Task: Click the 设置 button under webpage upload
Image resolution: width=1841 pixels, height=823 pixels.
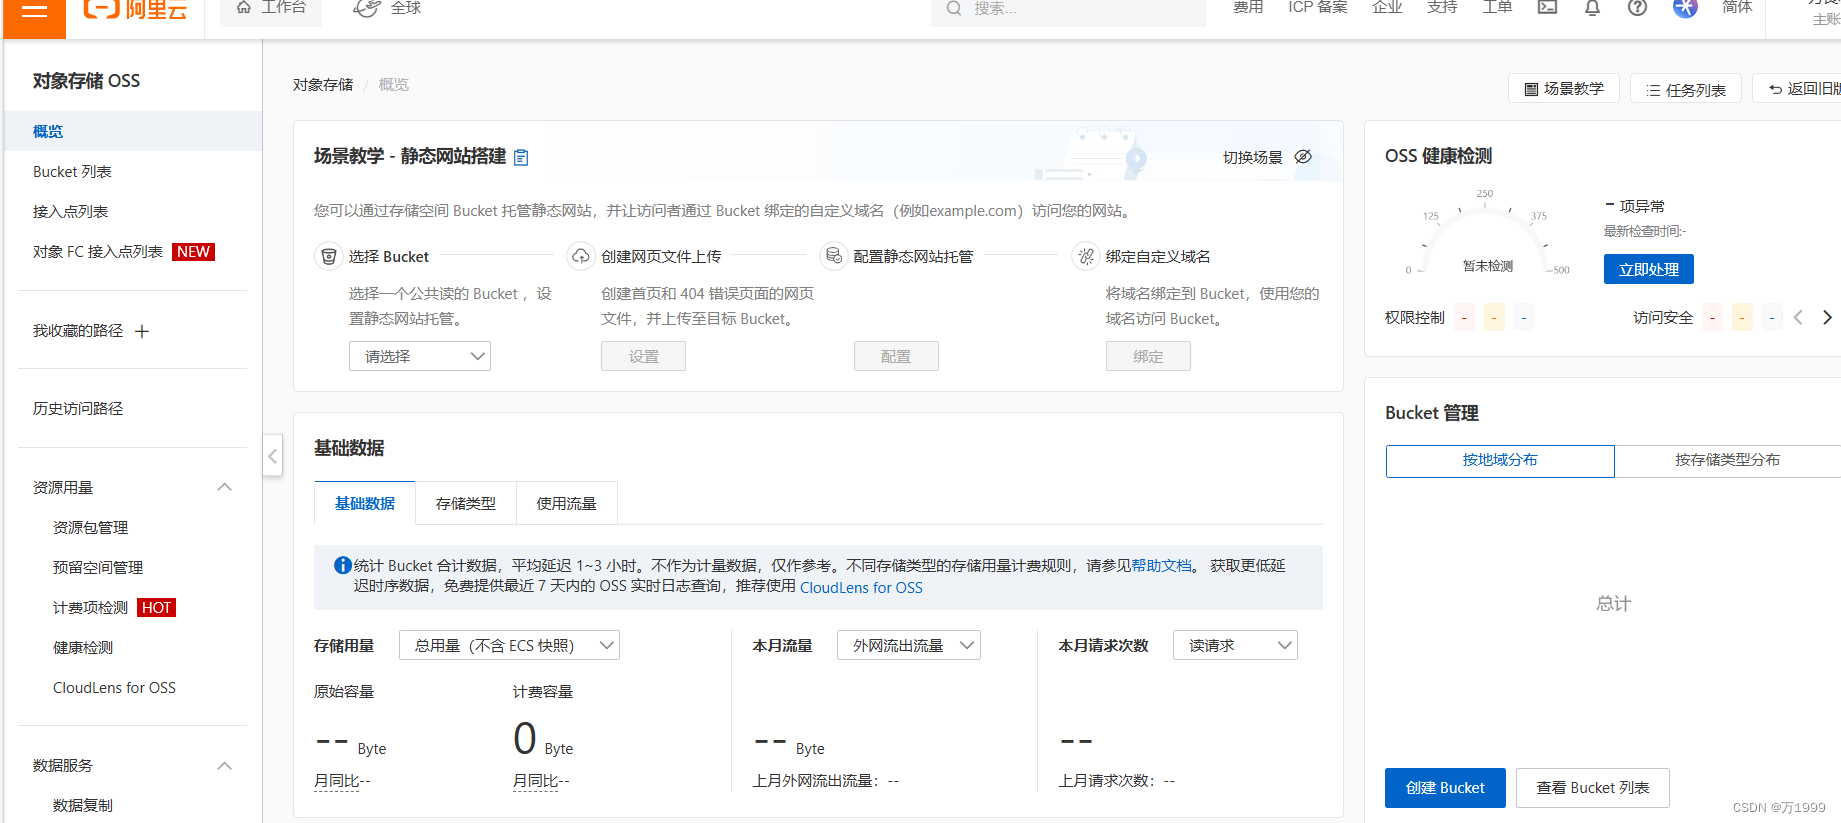Action: 643,356
